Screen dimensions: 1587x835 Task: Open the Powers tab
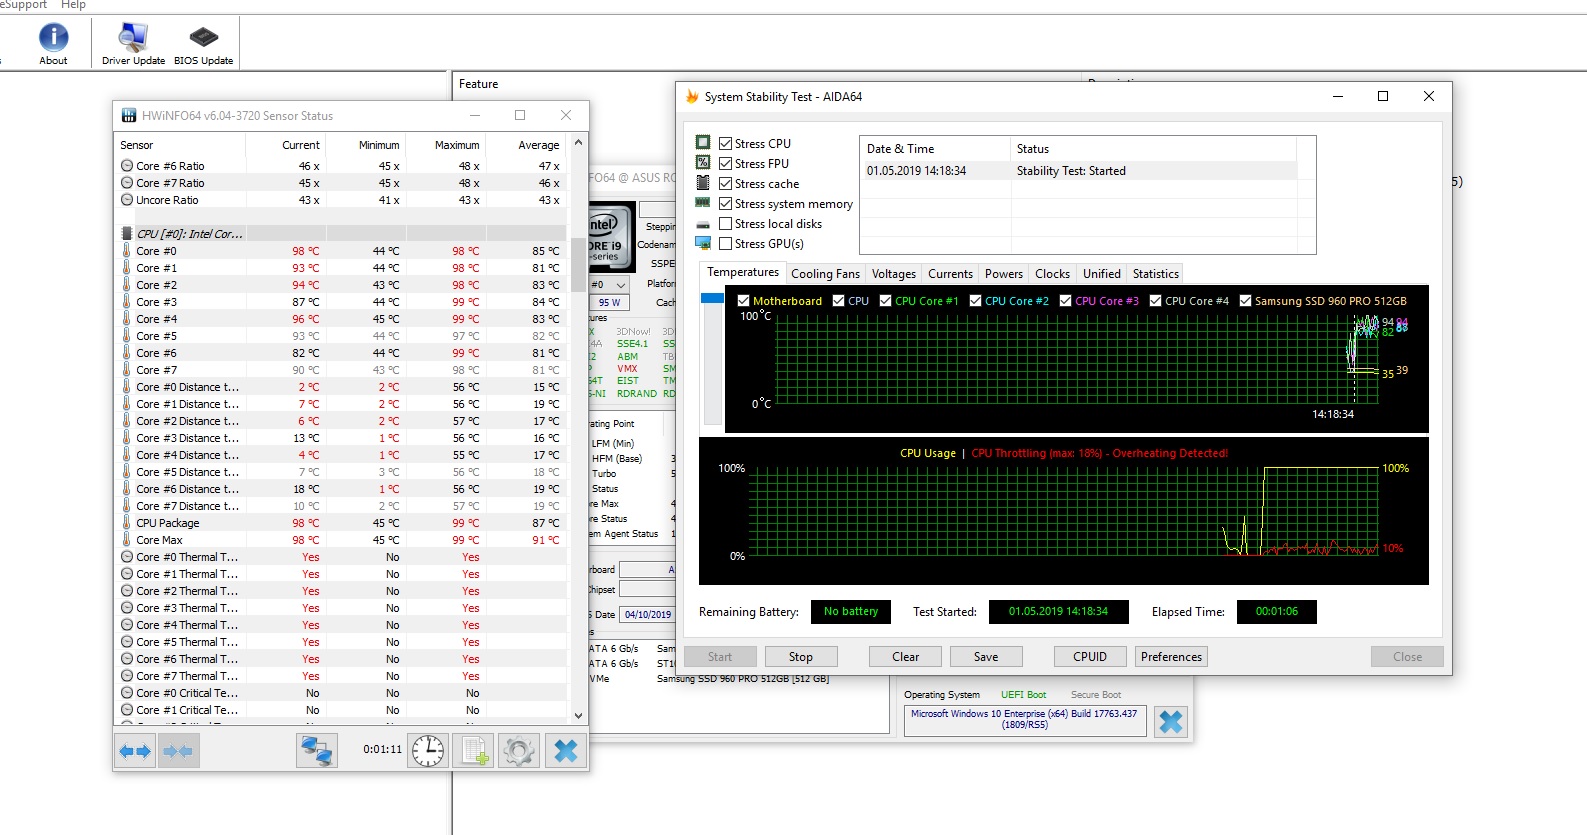point(1004,274)
